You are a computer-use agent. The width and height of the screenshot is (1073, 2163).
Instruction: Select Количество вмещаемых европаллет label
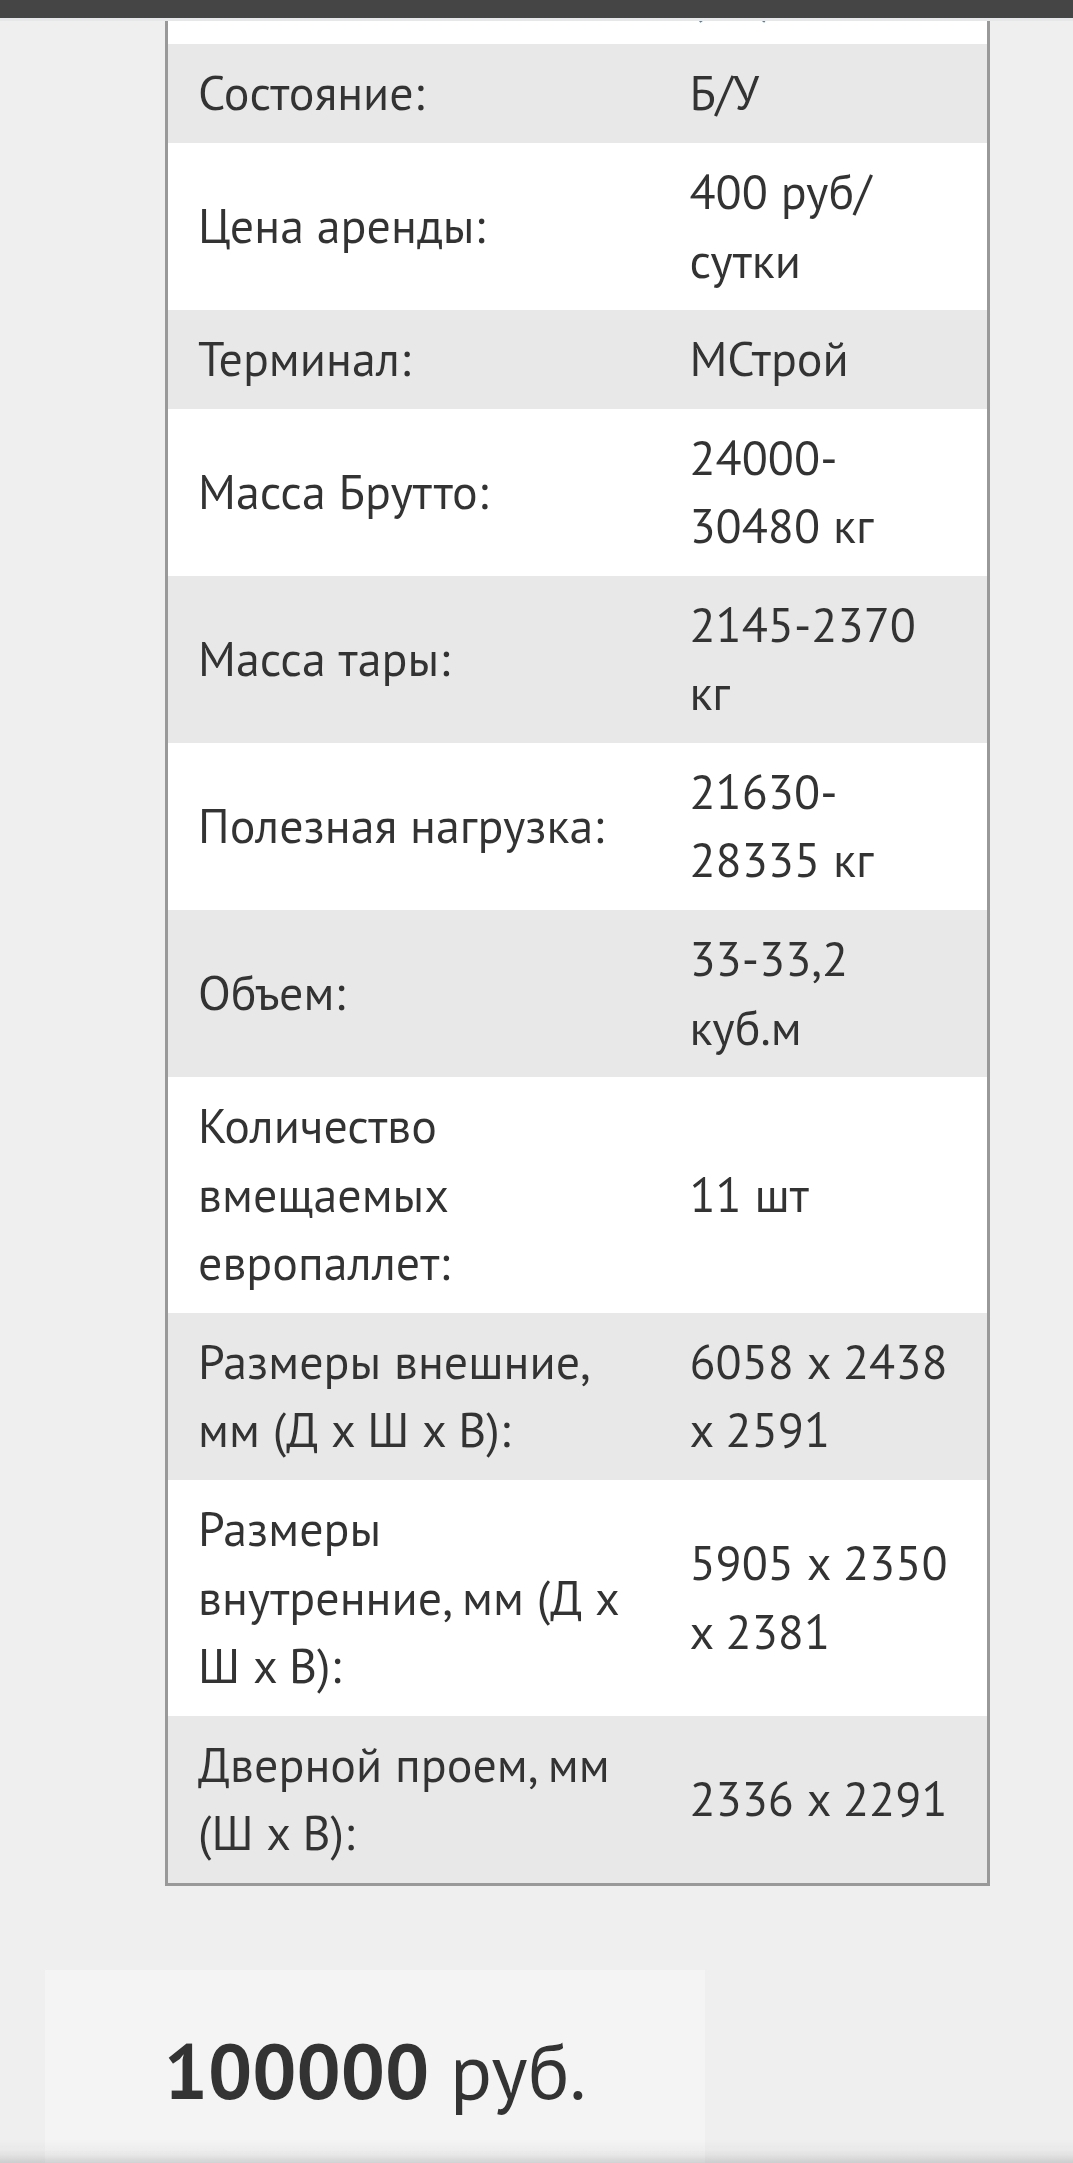pos(325,1196)
